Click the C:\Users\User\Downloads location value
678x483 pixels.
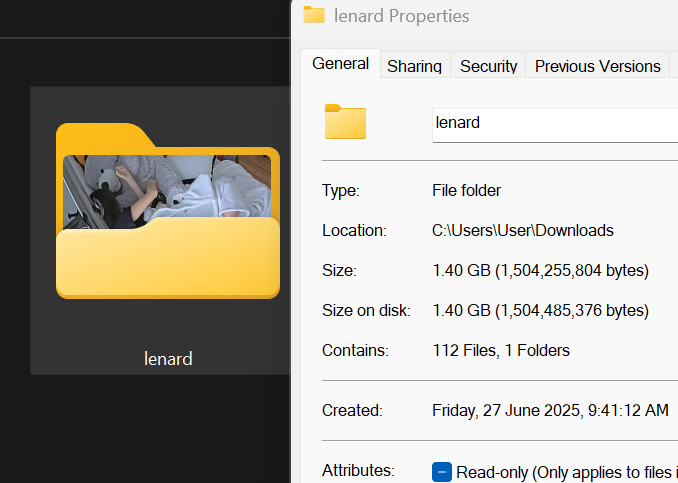[x=523, y=230]
